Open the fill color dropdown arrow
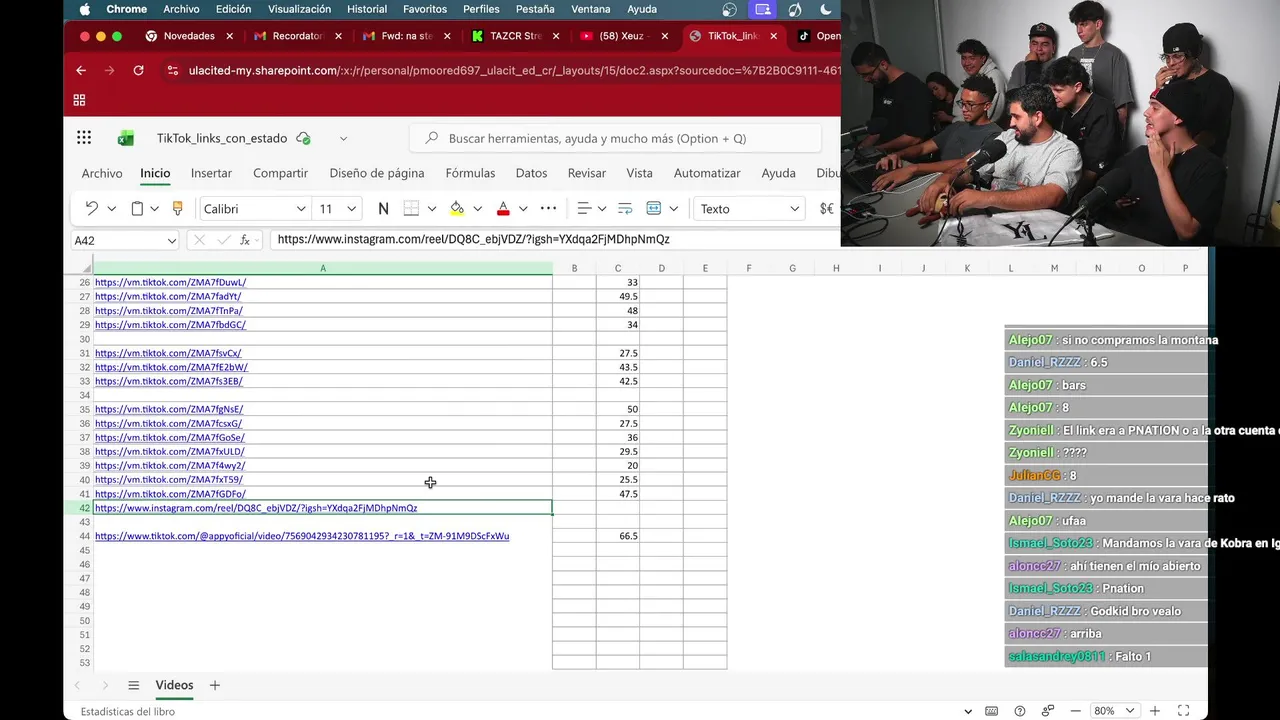 (x=477, y=208)
